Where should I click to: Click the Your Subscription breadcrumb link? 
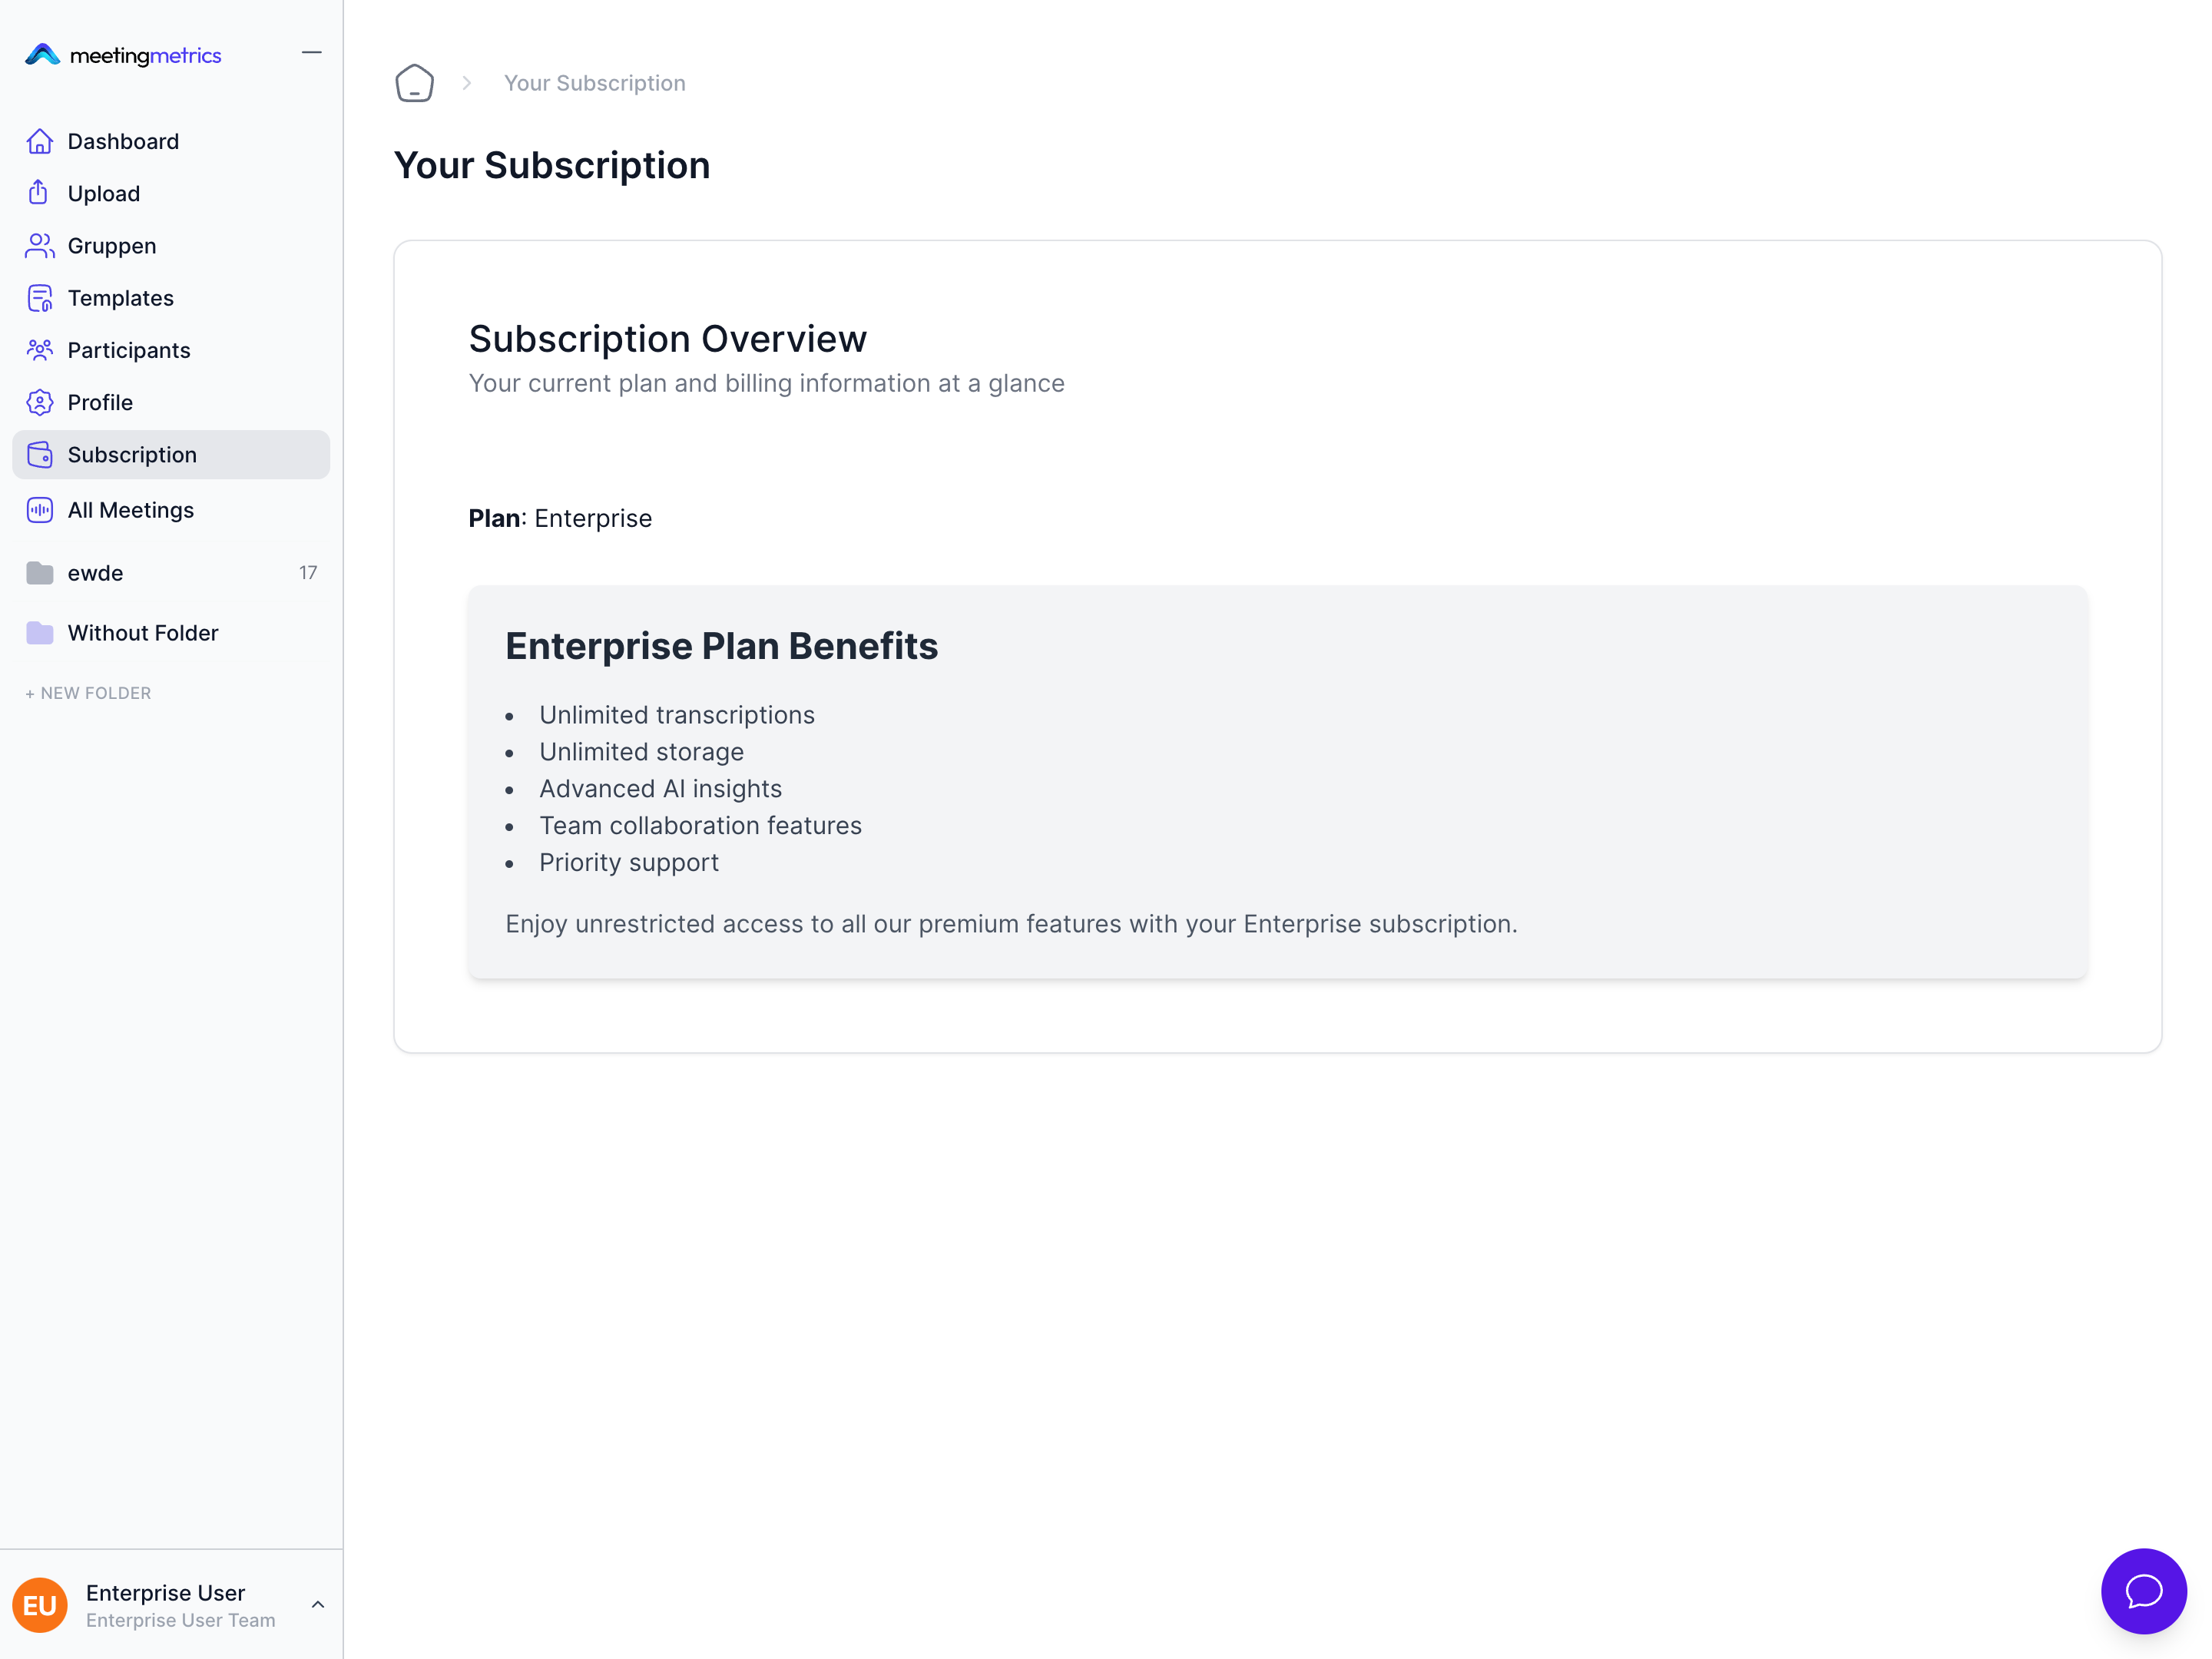pos(594,83)
